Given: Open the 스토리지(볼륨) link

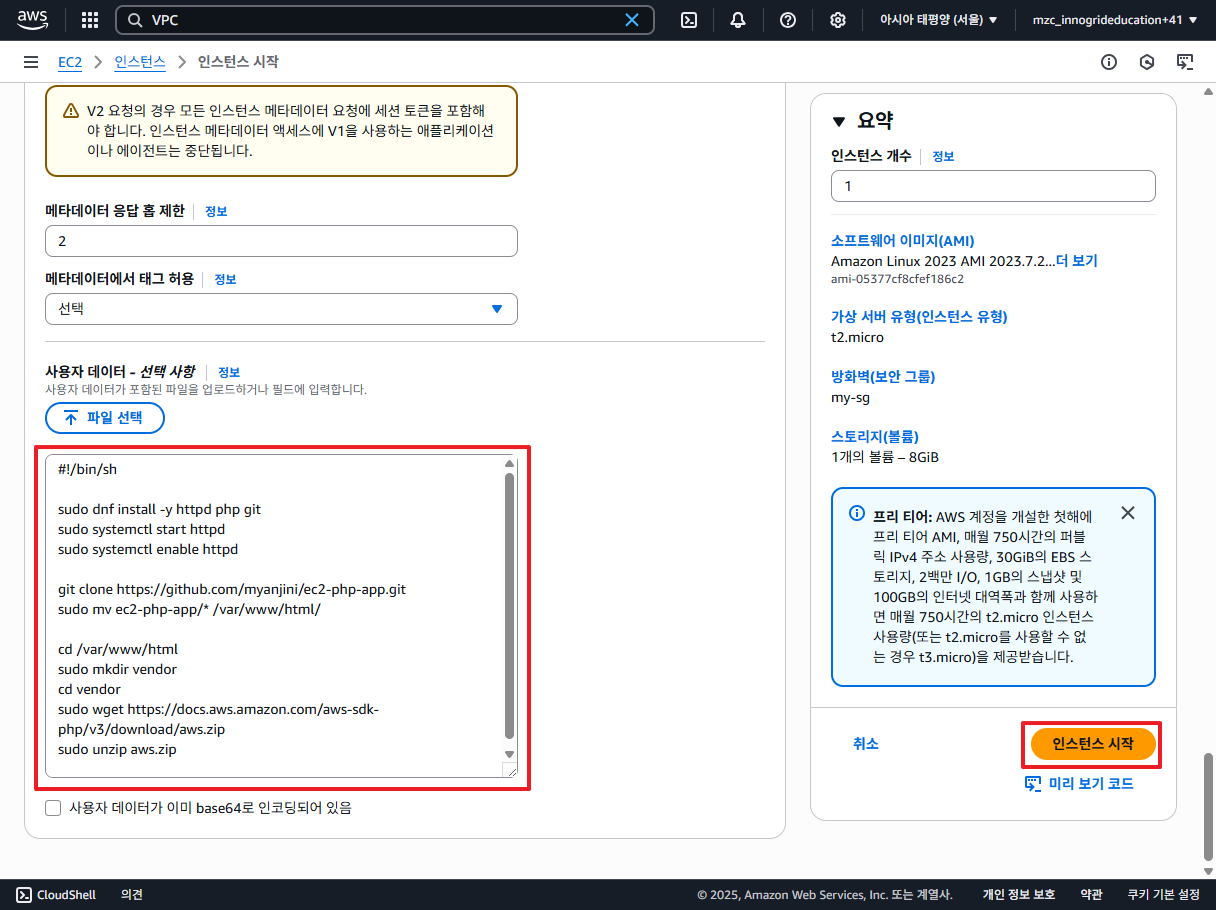Looking at the screenshot, I should (874, 437).
